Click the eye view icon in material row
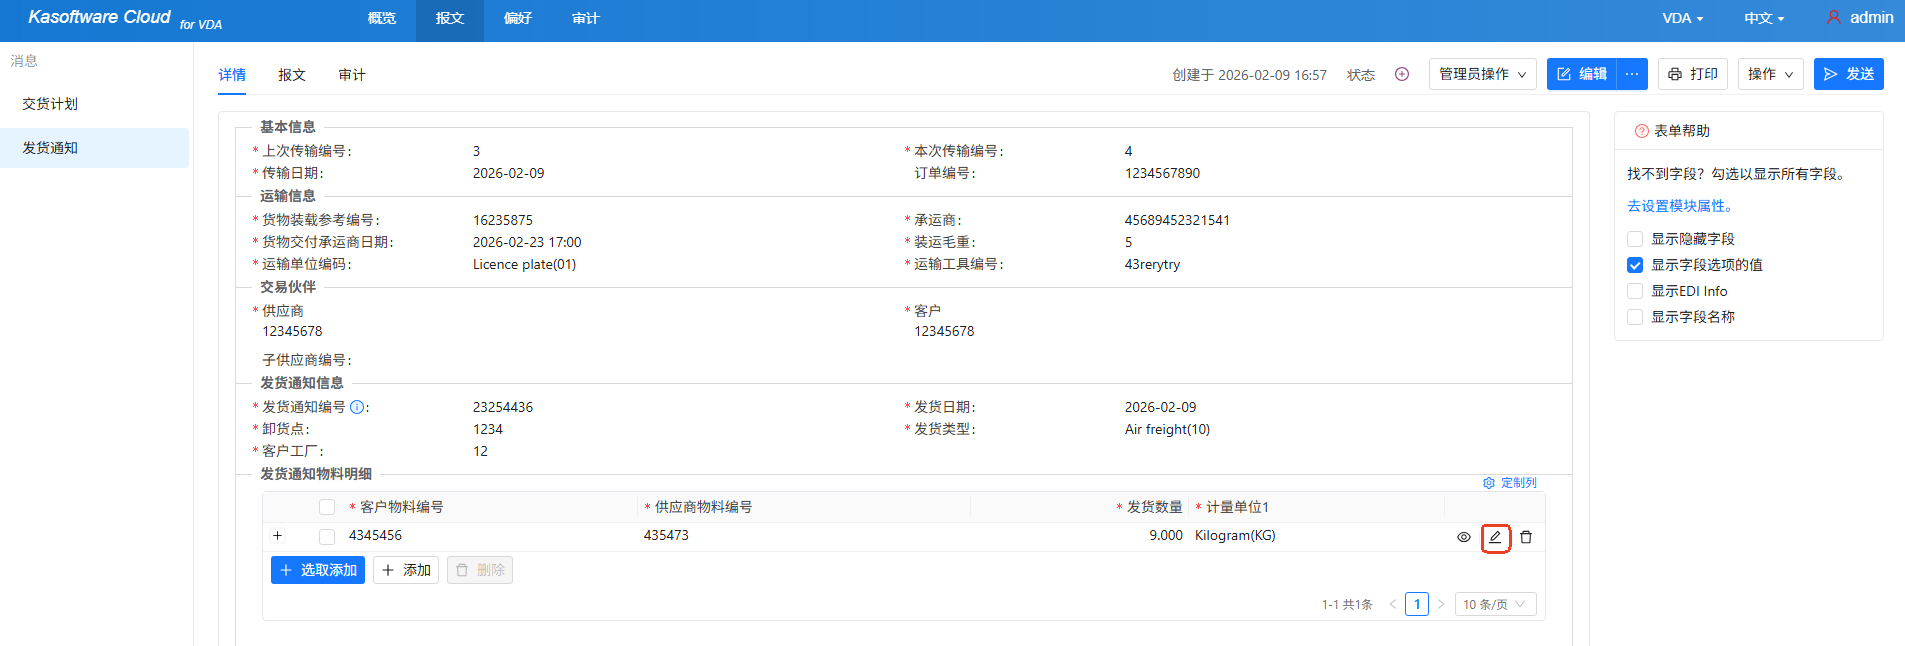 [1463, 537]
